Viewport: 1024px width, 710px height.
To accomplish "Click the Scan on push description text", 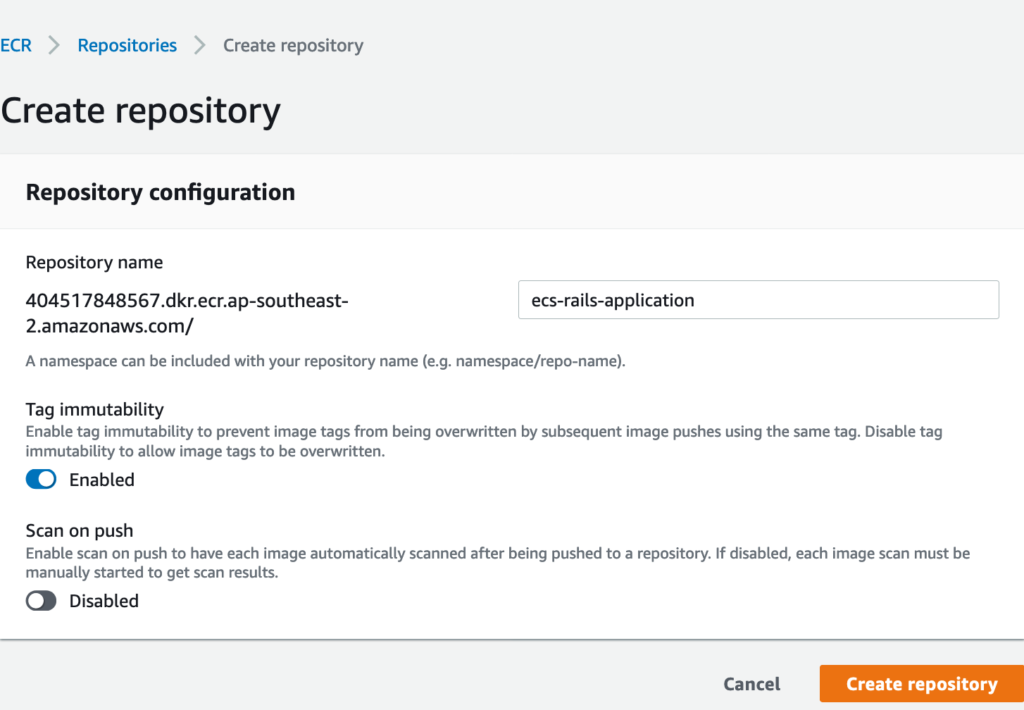I will coord(498,563).
